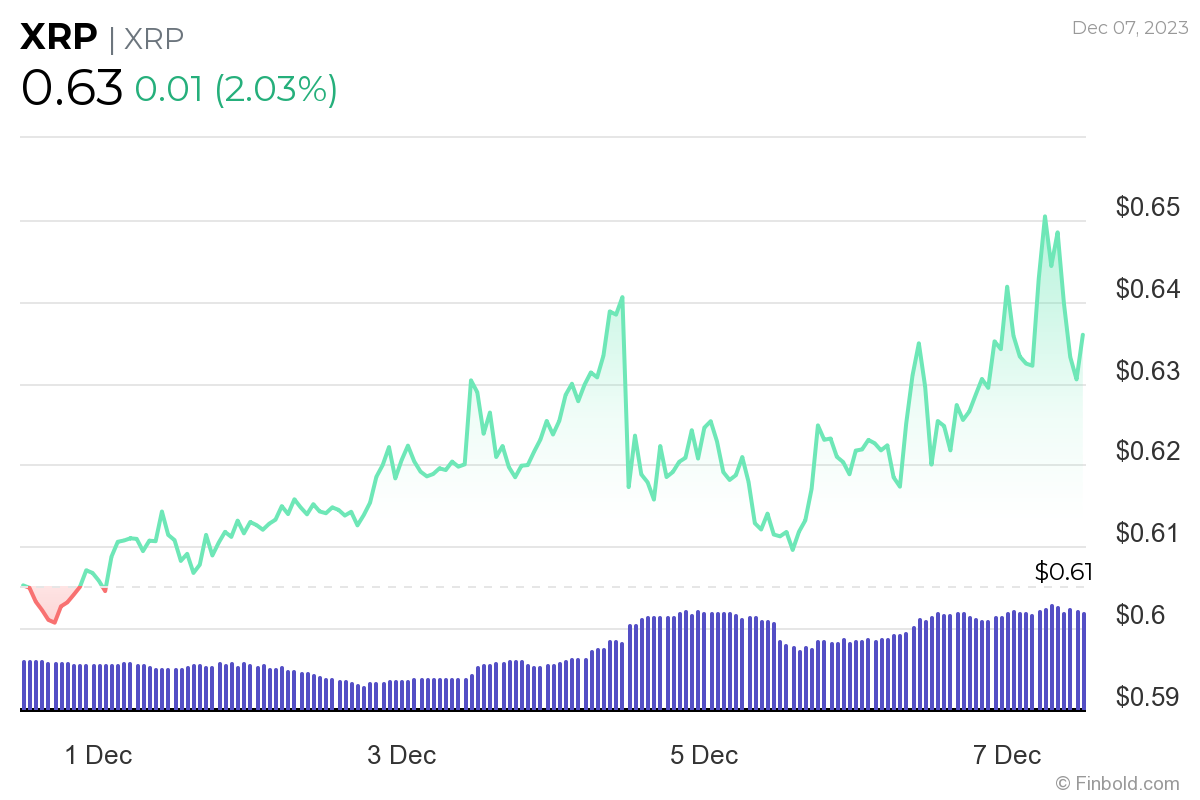Viewport: 1200px width, 800px height.
Task: Click the current price 0.63
Action: click(71, 88)
